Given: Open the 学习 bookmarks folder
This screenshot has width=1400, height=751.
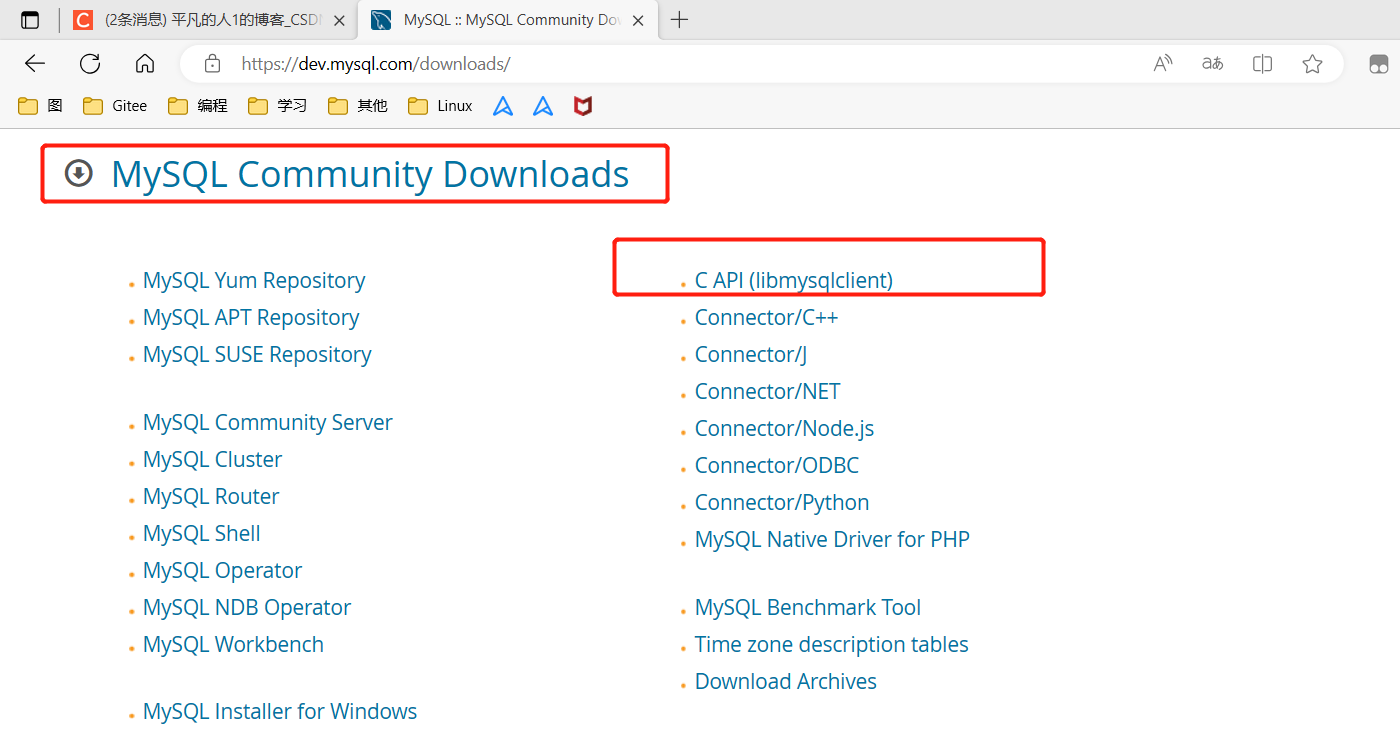Looking at the screenshot, I should pyautogui.click(x=278, y=106).
